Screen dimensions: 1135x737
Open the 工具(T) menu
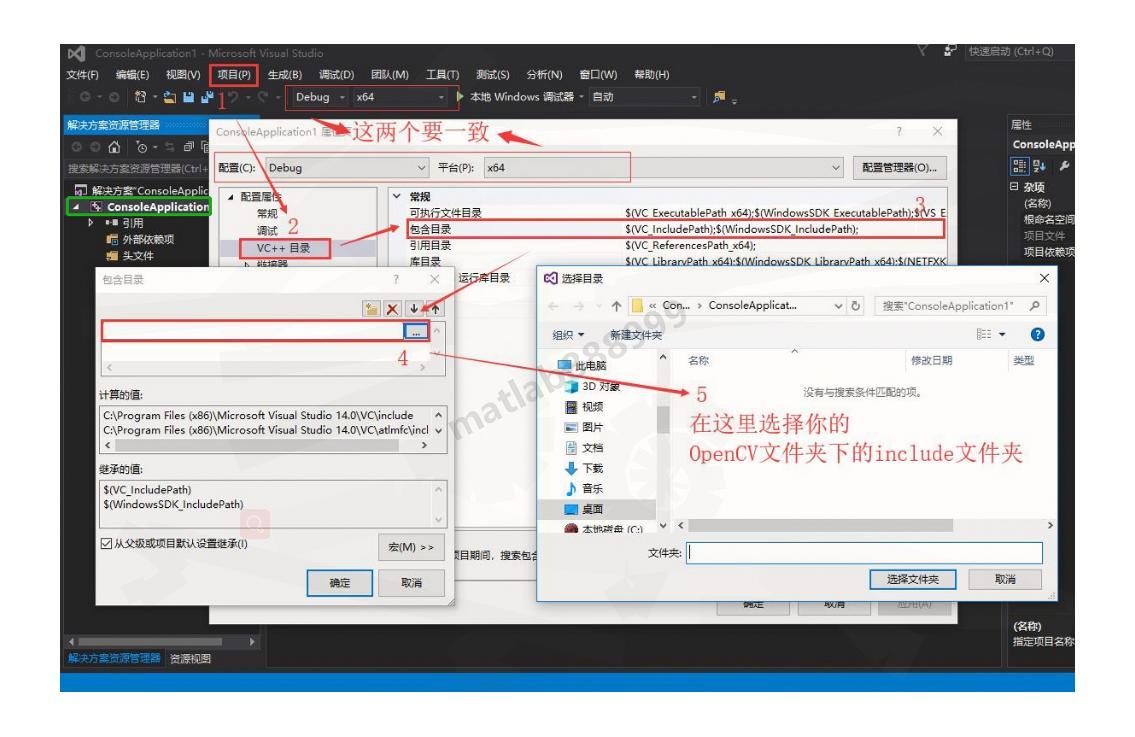[x=442, y=75]
